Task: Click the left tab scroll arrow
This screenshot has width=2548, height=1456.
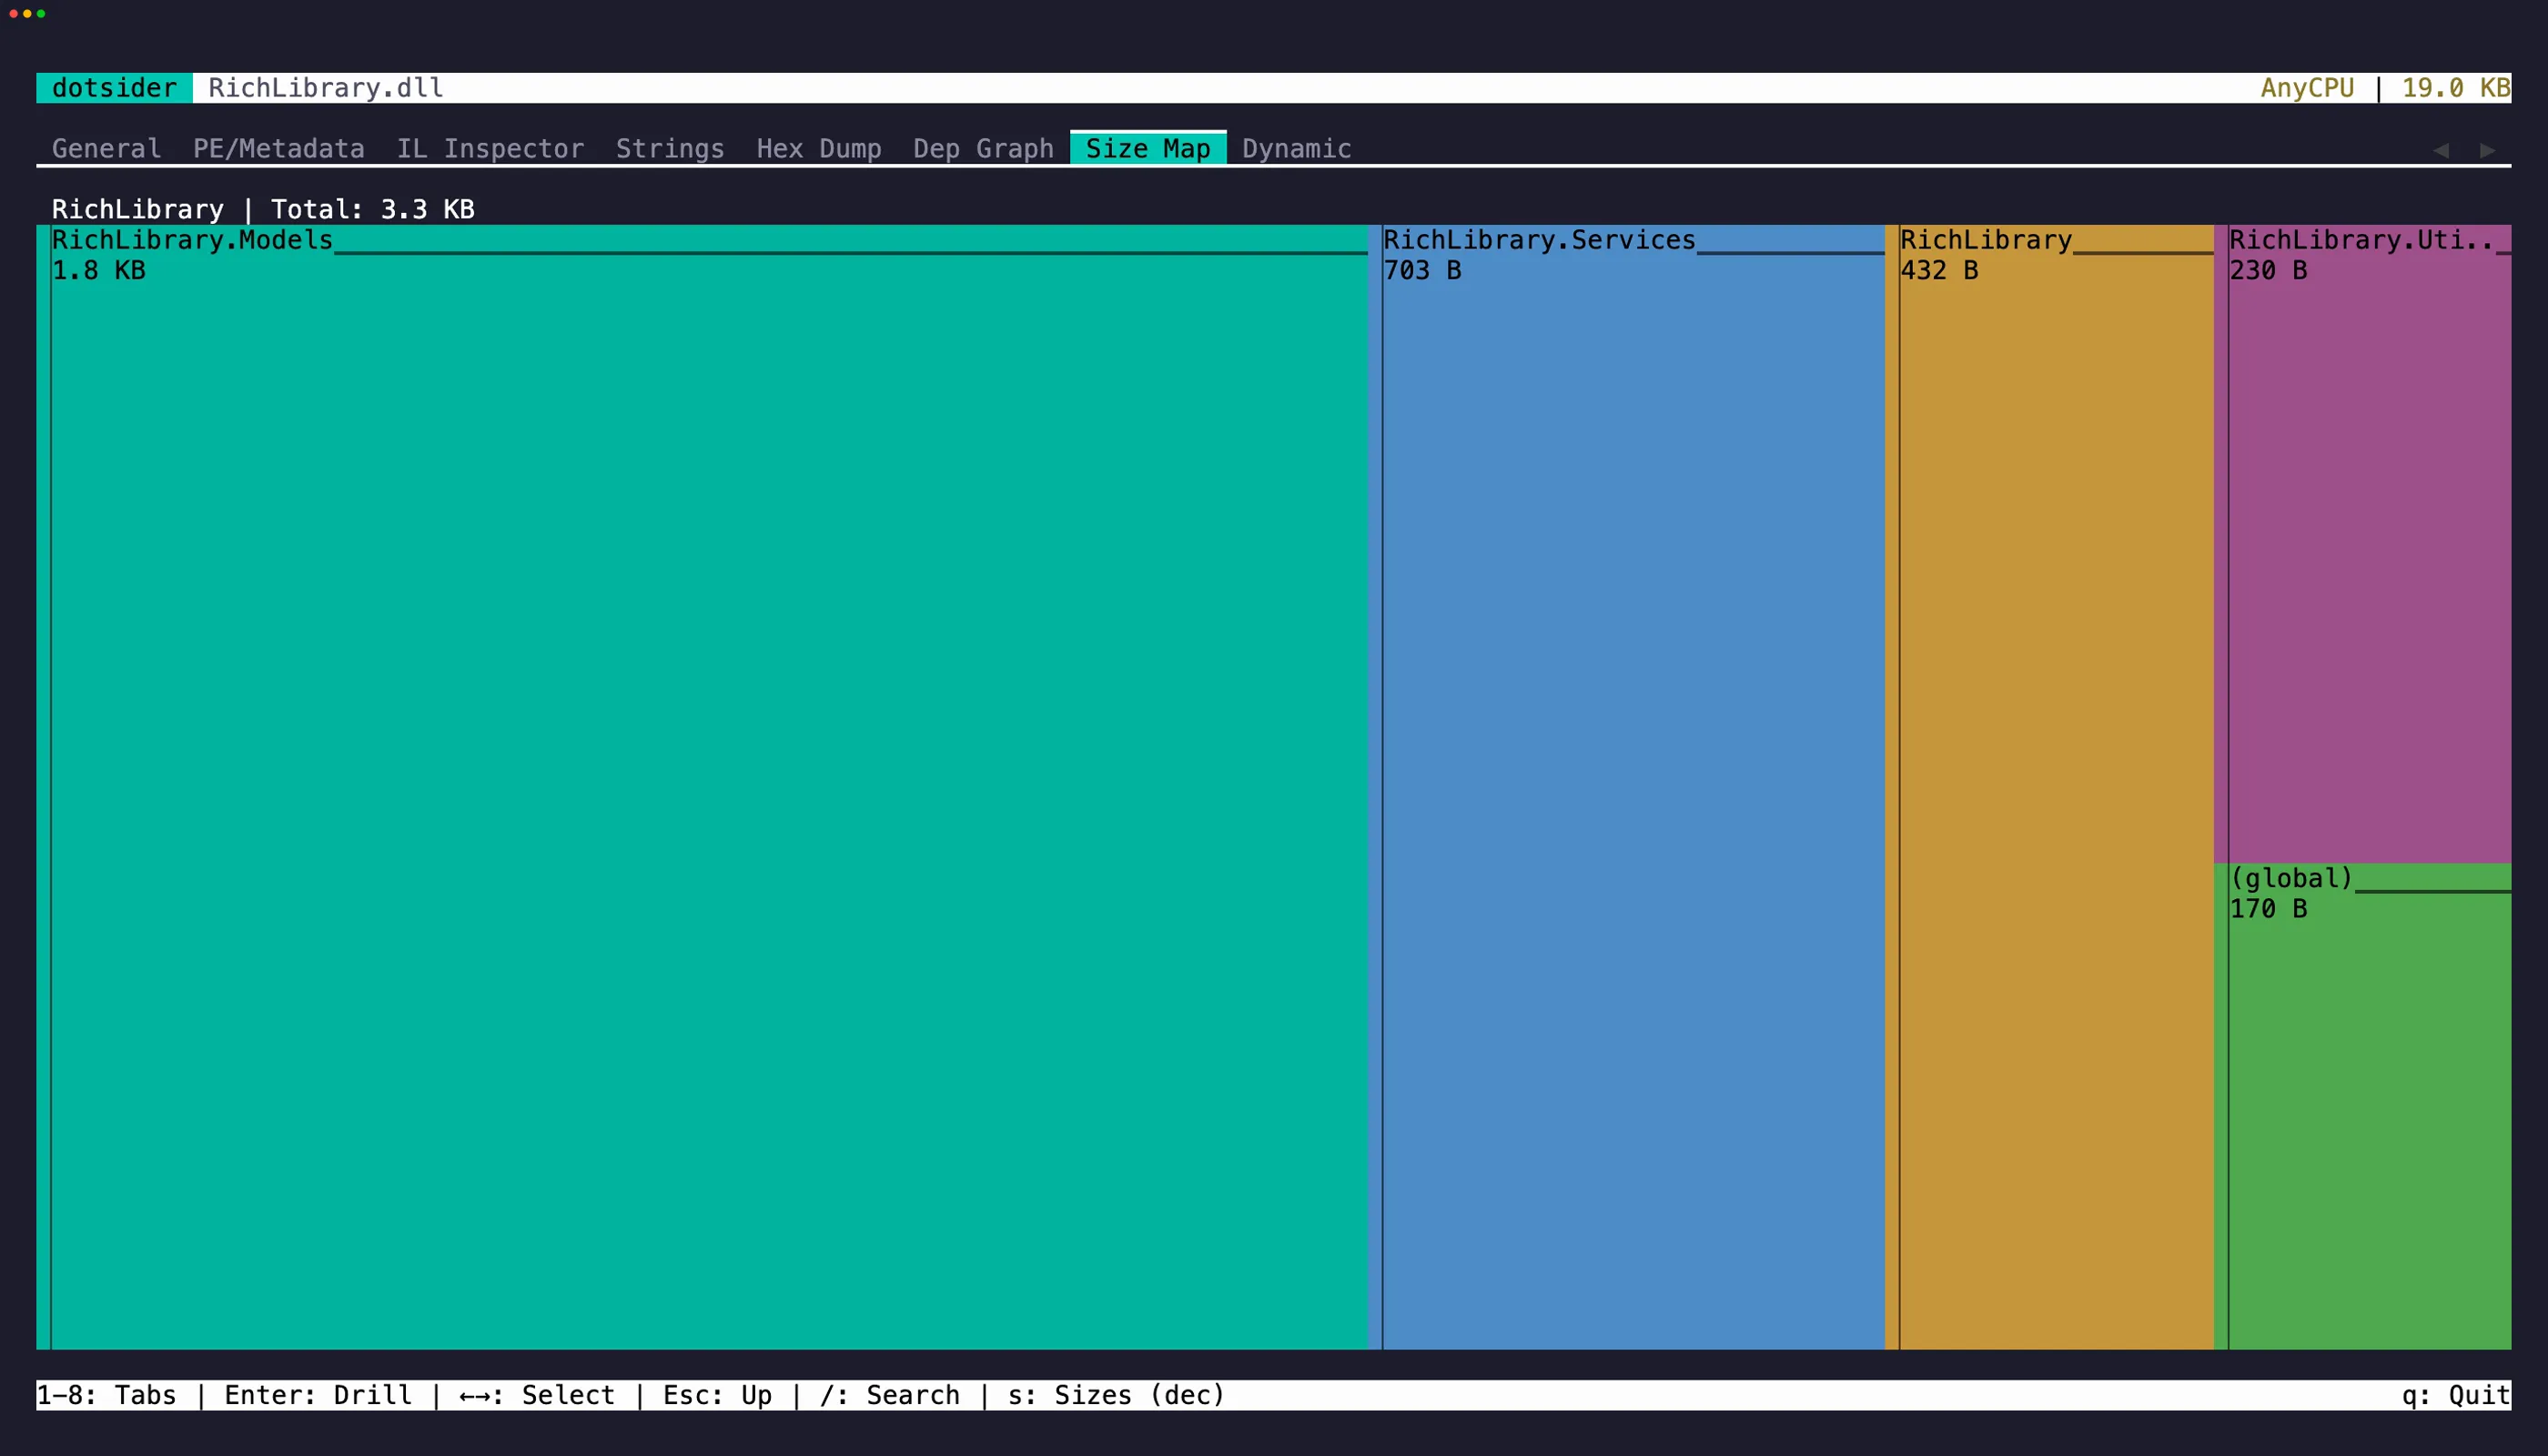Action: click(2441, 150)
